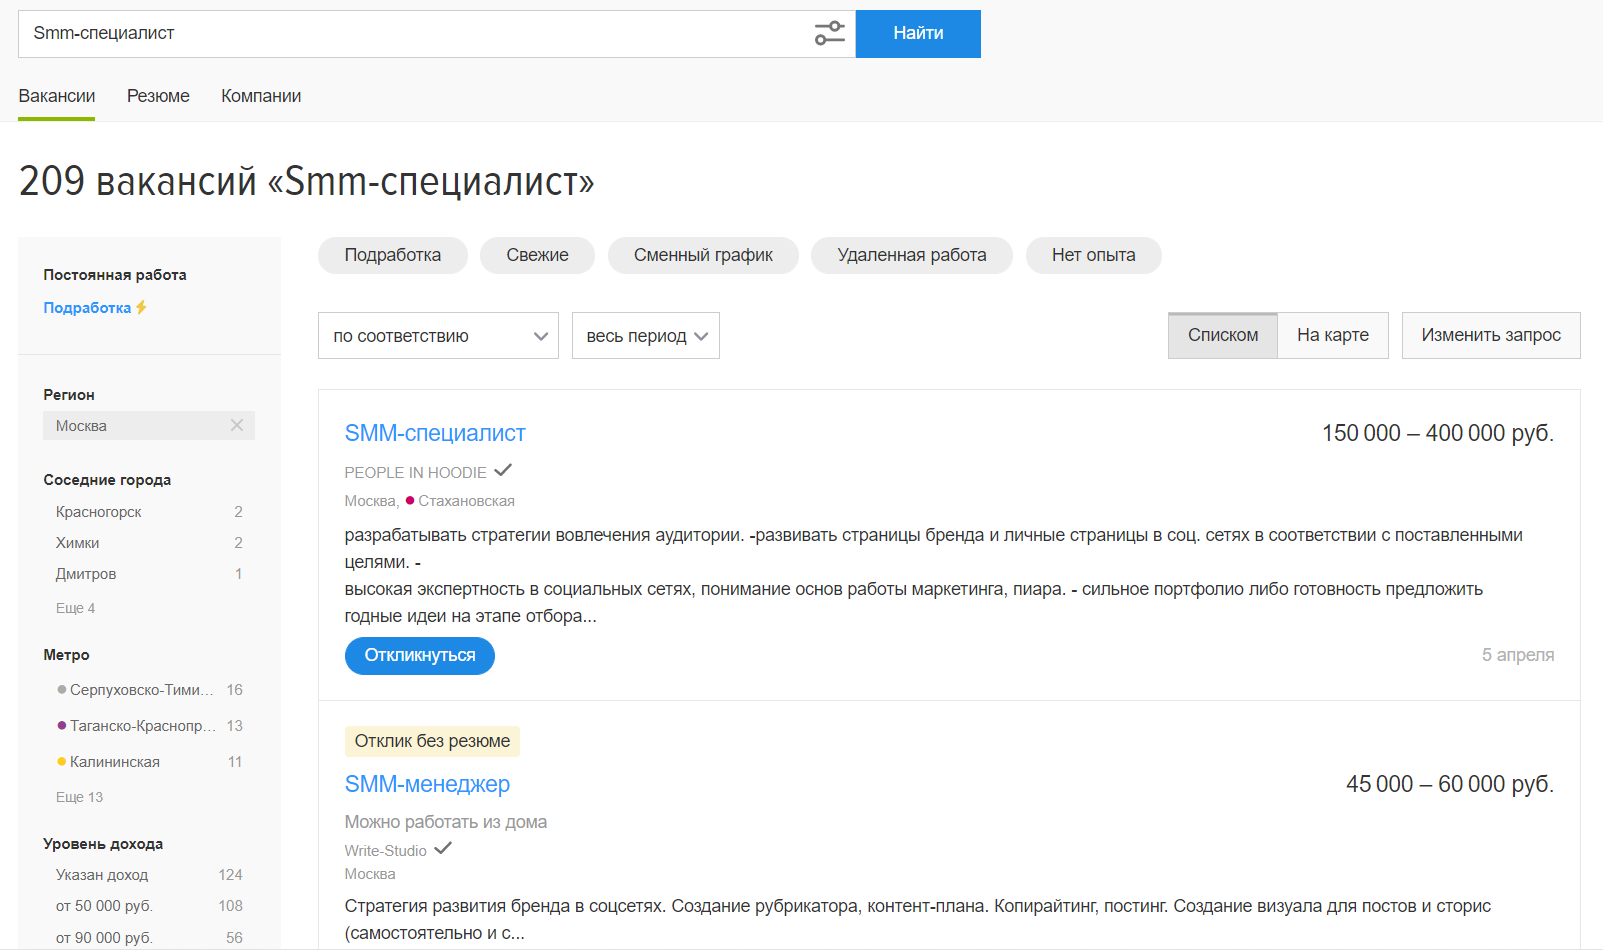This screenshot has width=1603, height=950.
Task: Filter by Таганско-Краснопресненская metro line
Action: click(142, 726)
